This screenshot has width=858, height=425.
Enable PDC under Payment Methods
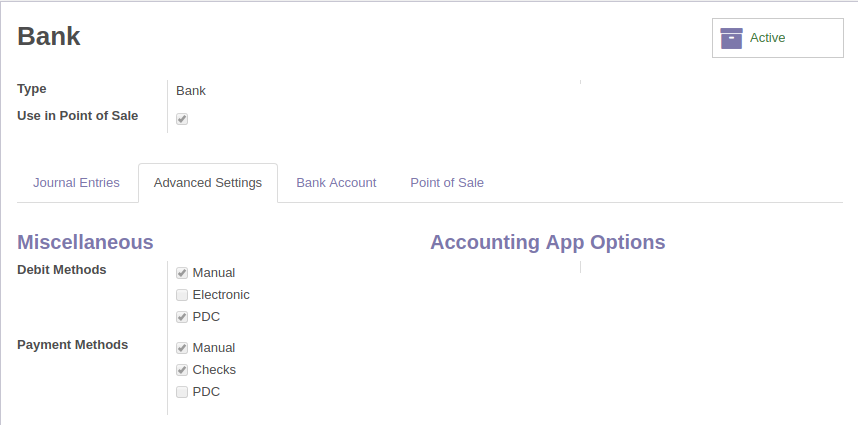pos(182,392)
